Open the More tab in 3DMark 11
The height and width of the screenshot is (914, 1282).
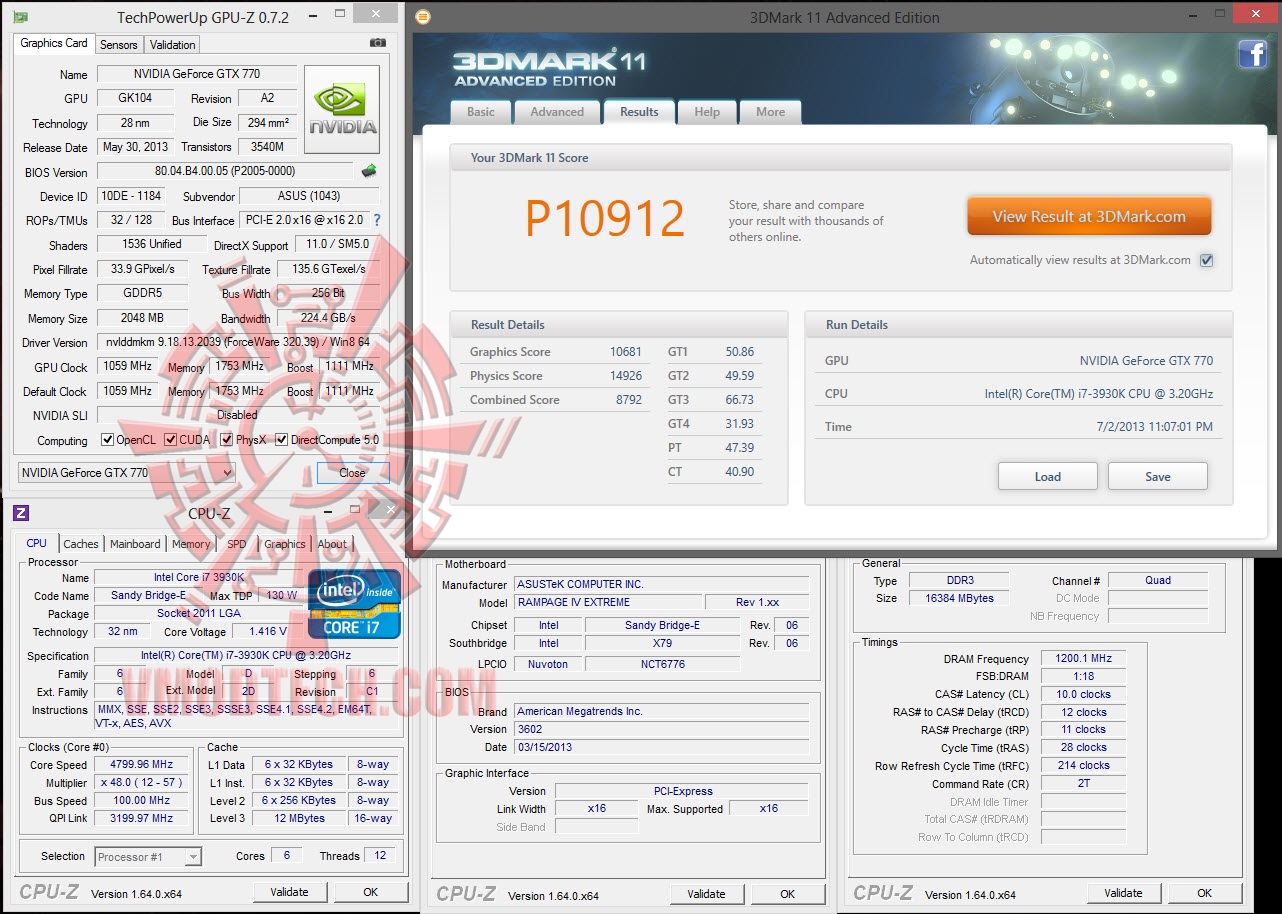(770, 112)
